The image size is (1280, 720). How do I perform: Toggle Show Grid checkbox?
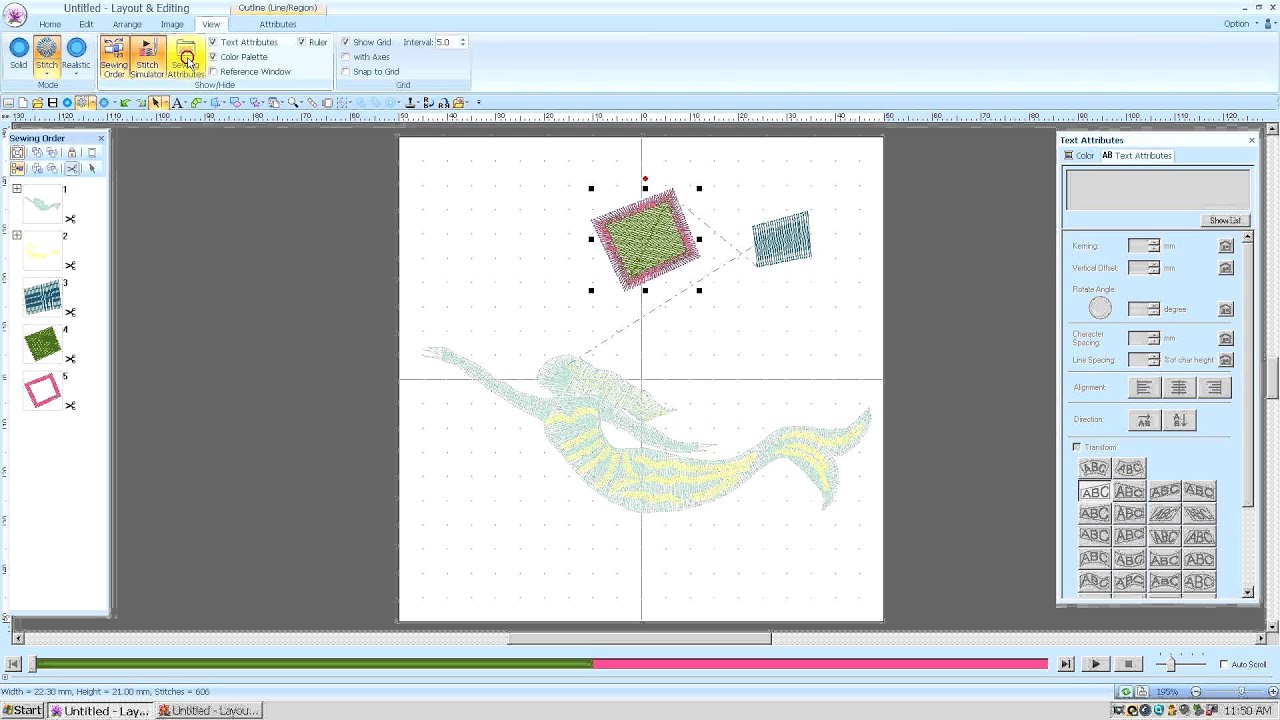click(345, 42)
